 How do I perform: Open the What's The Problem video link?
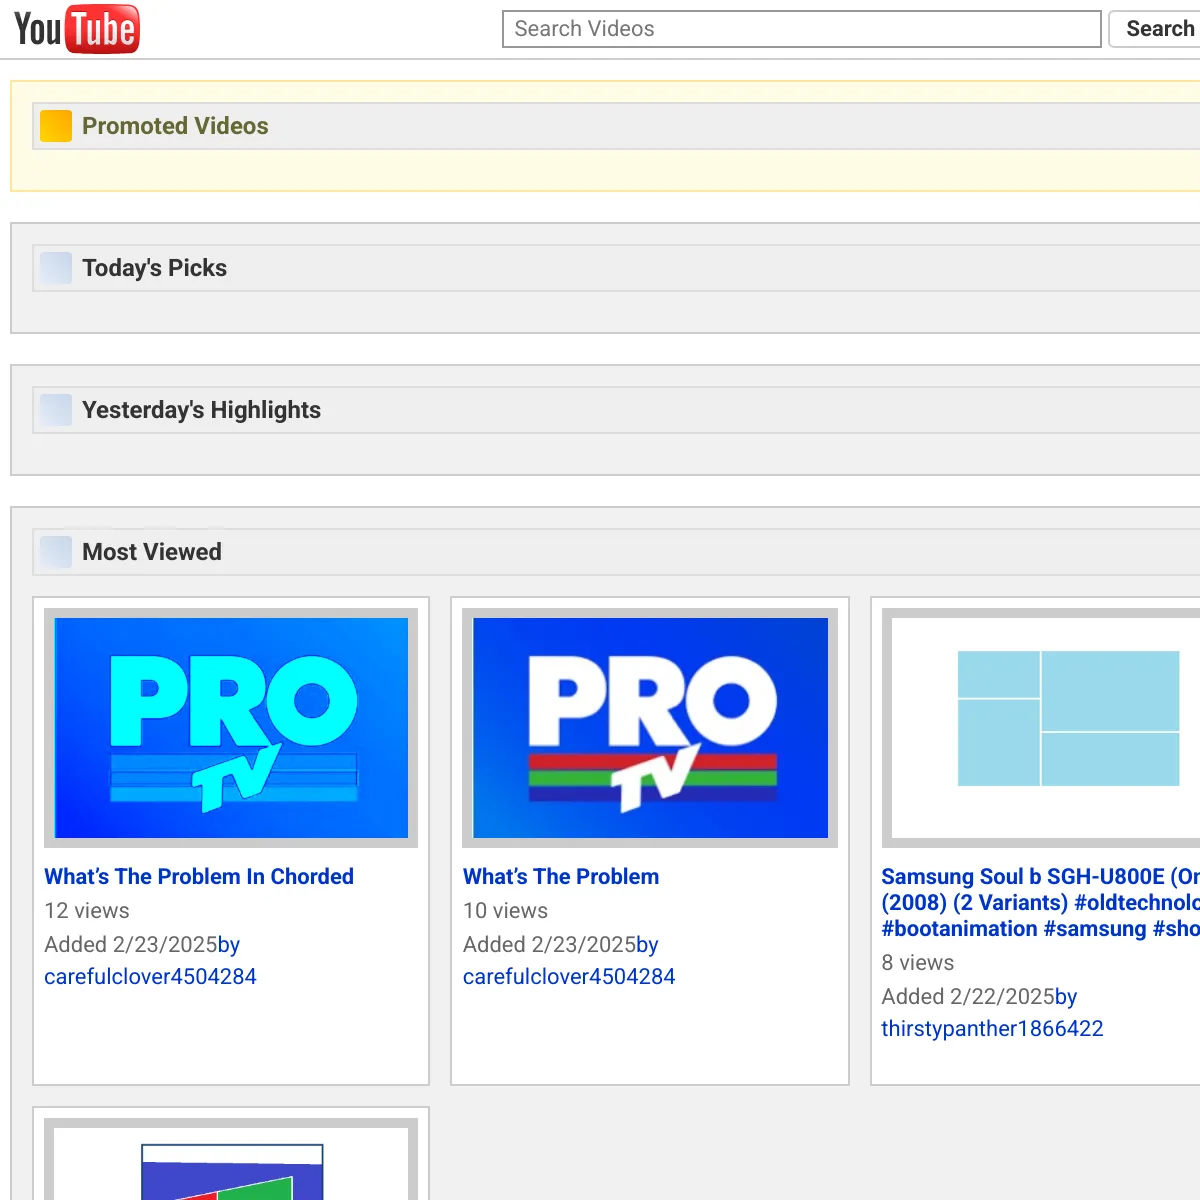coord(561,876)
